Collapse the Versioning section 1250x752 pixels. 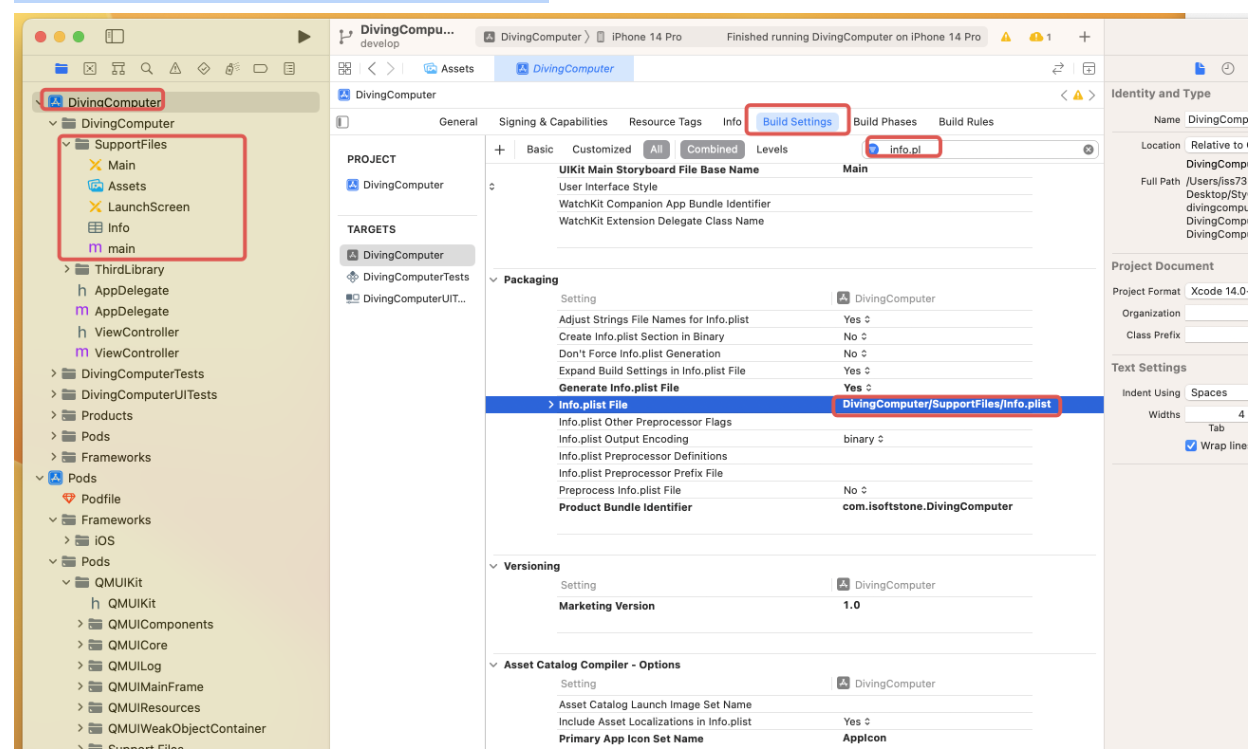click(494, 566)
